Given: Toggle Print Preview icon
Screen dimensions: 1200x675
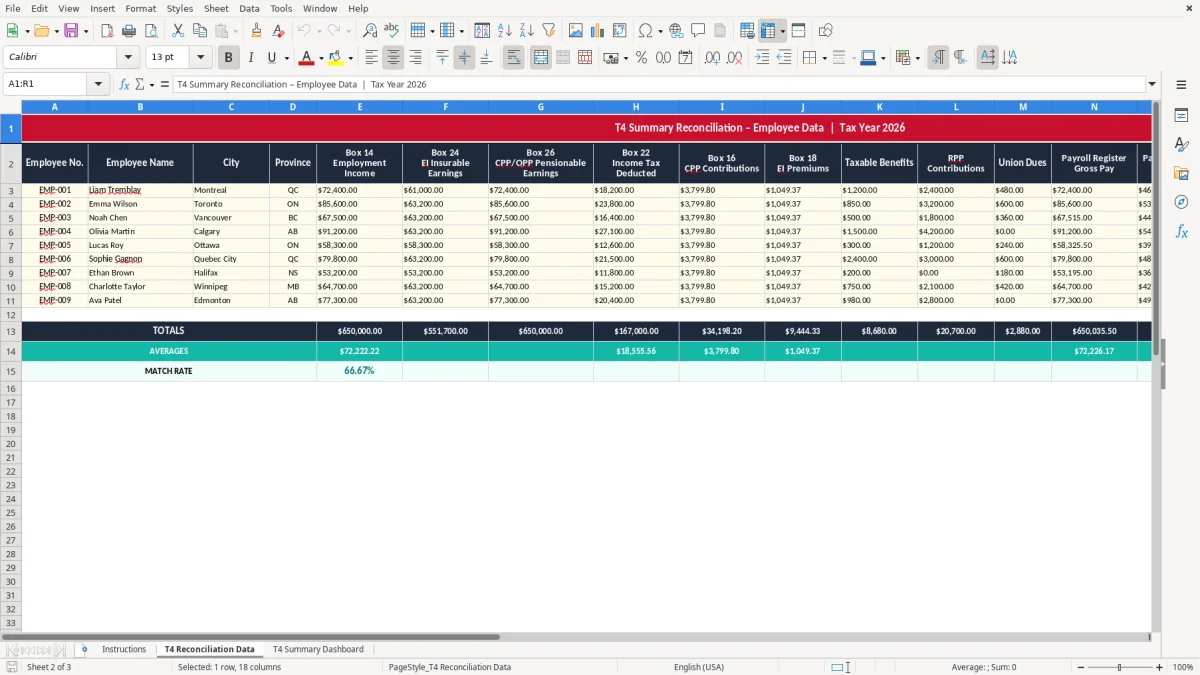Looking at the screenshot, I should coord(150,31).
